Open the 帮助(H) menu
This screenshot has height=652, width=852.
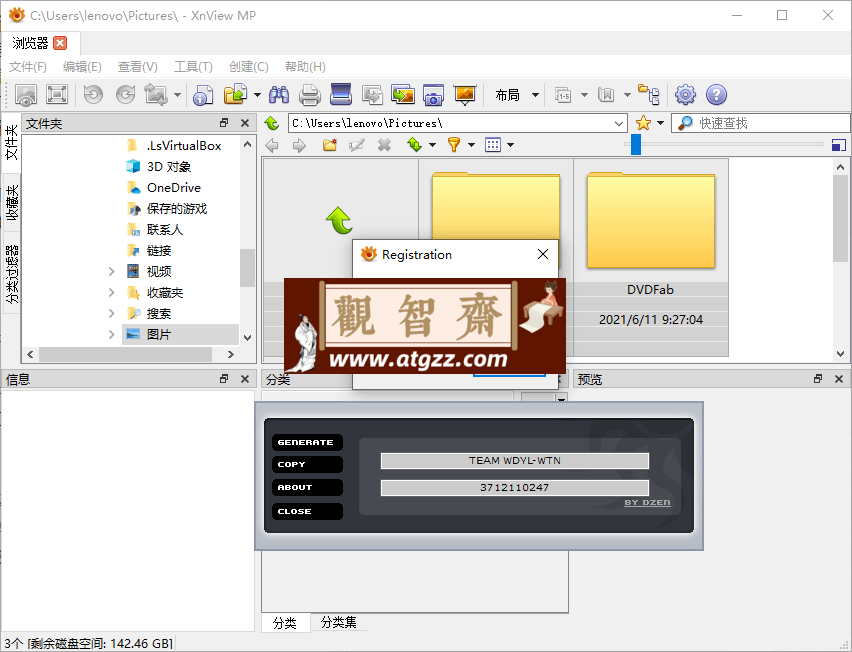305,67
